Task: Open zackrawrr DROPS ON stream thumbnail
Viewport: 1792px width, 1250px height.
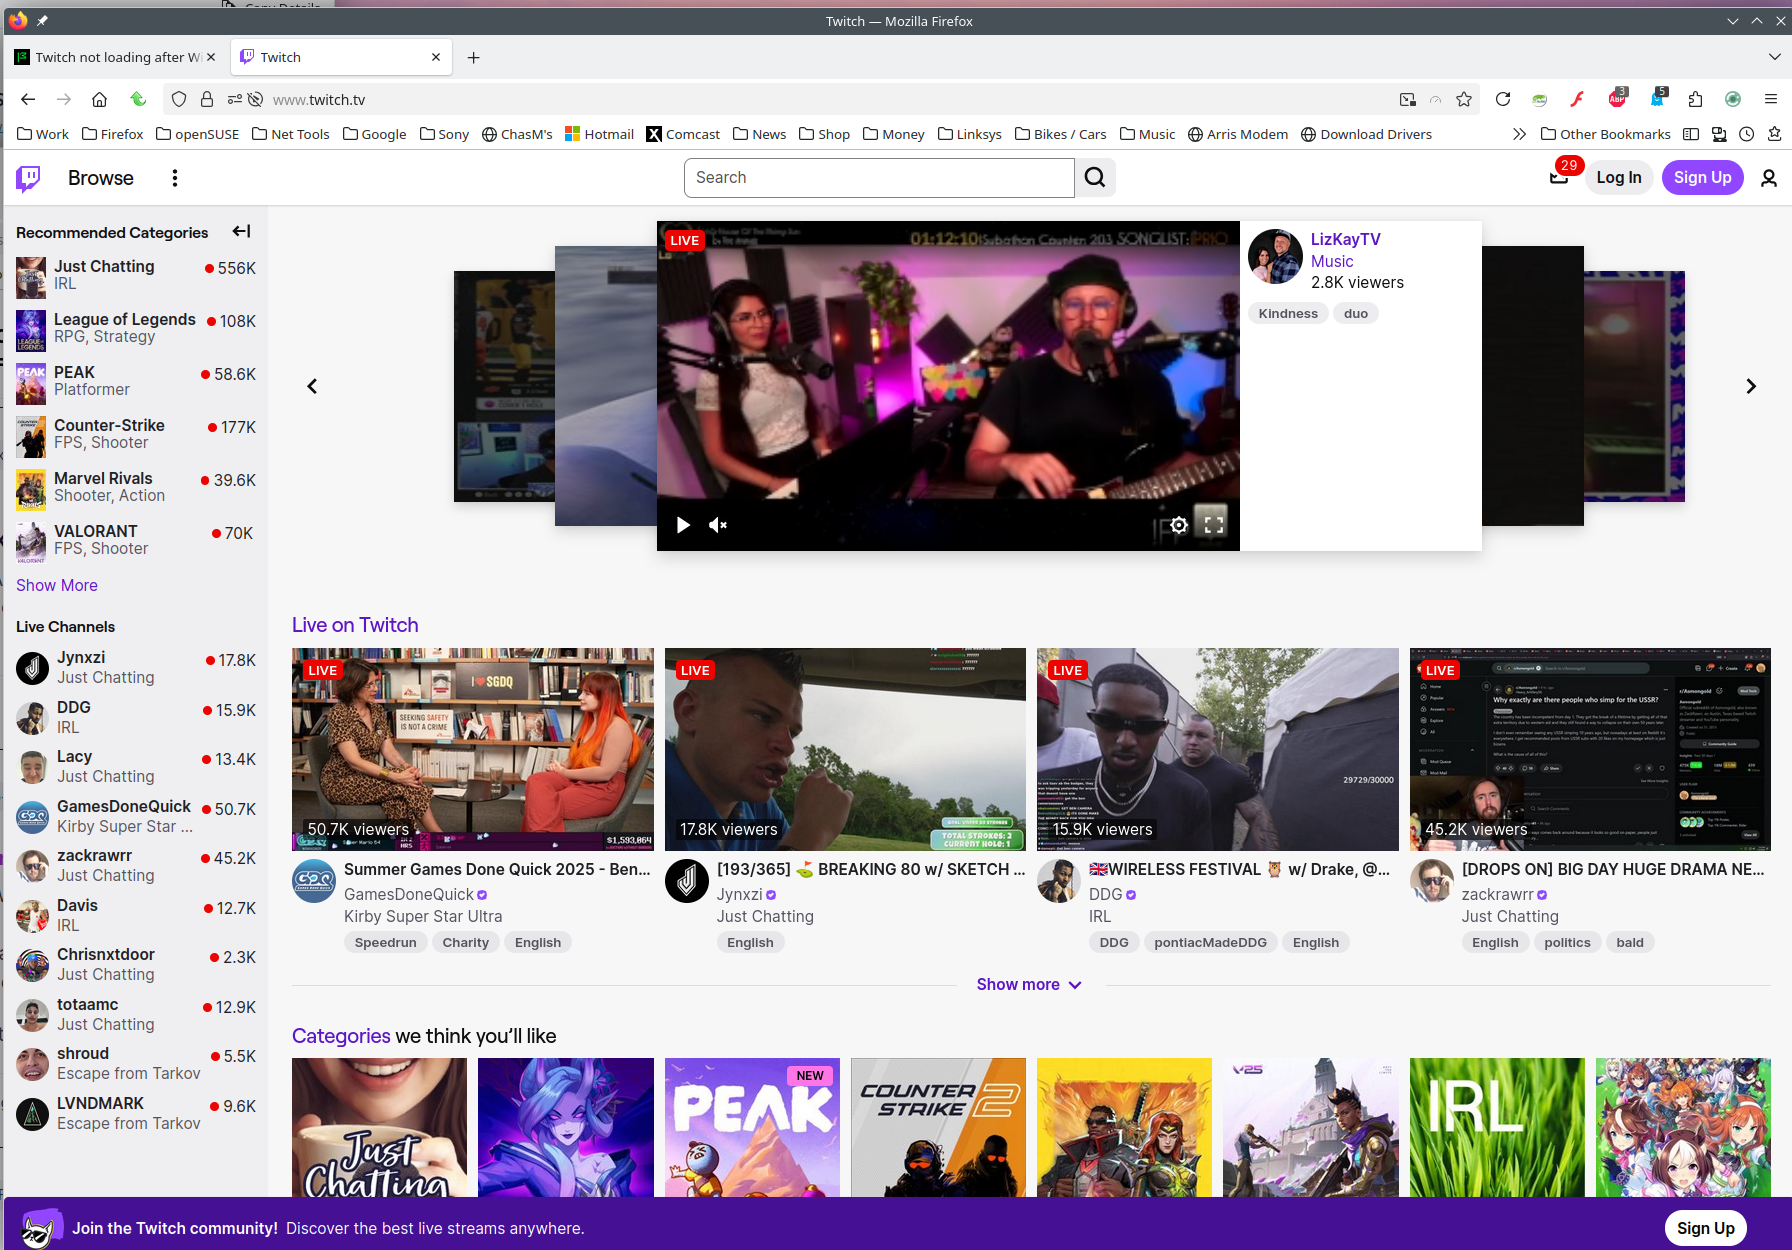Action: click(x=1590, y=749)
